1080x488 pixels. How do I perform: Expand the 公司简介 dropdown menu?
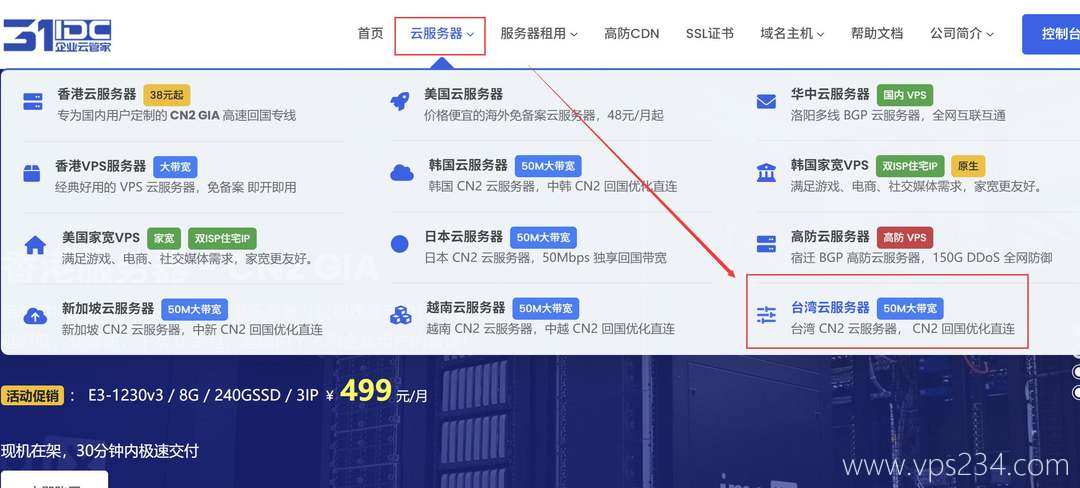[962, 33]
